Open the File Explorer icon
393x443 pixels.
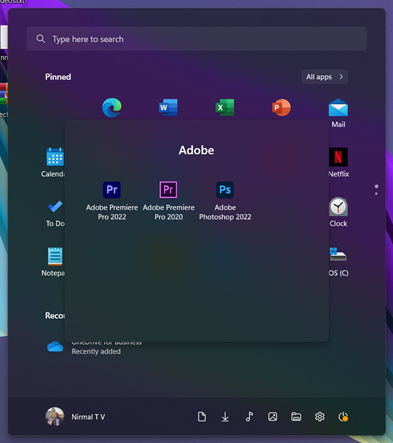tap(296, 417)
